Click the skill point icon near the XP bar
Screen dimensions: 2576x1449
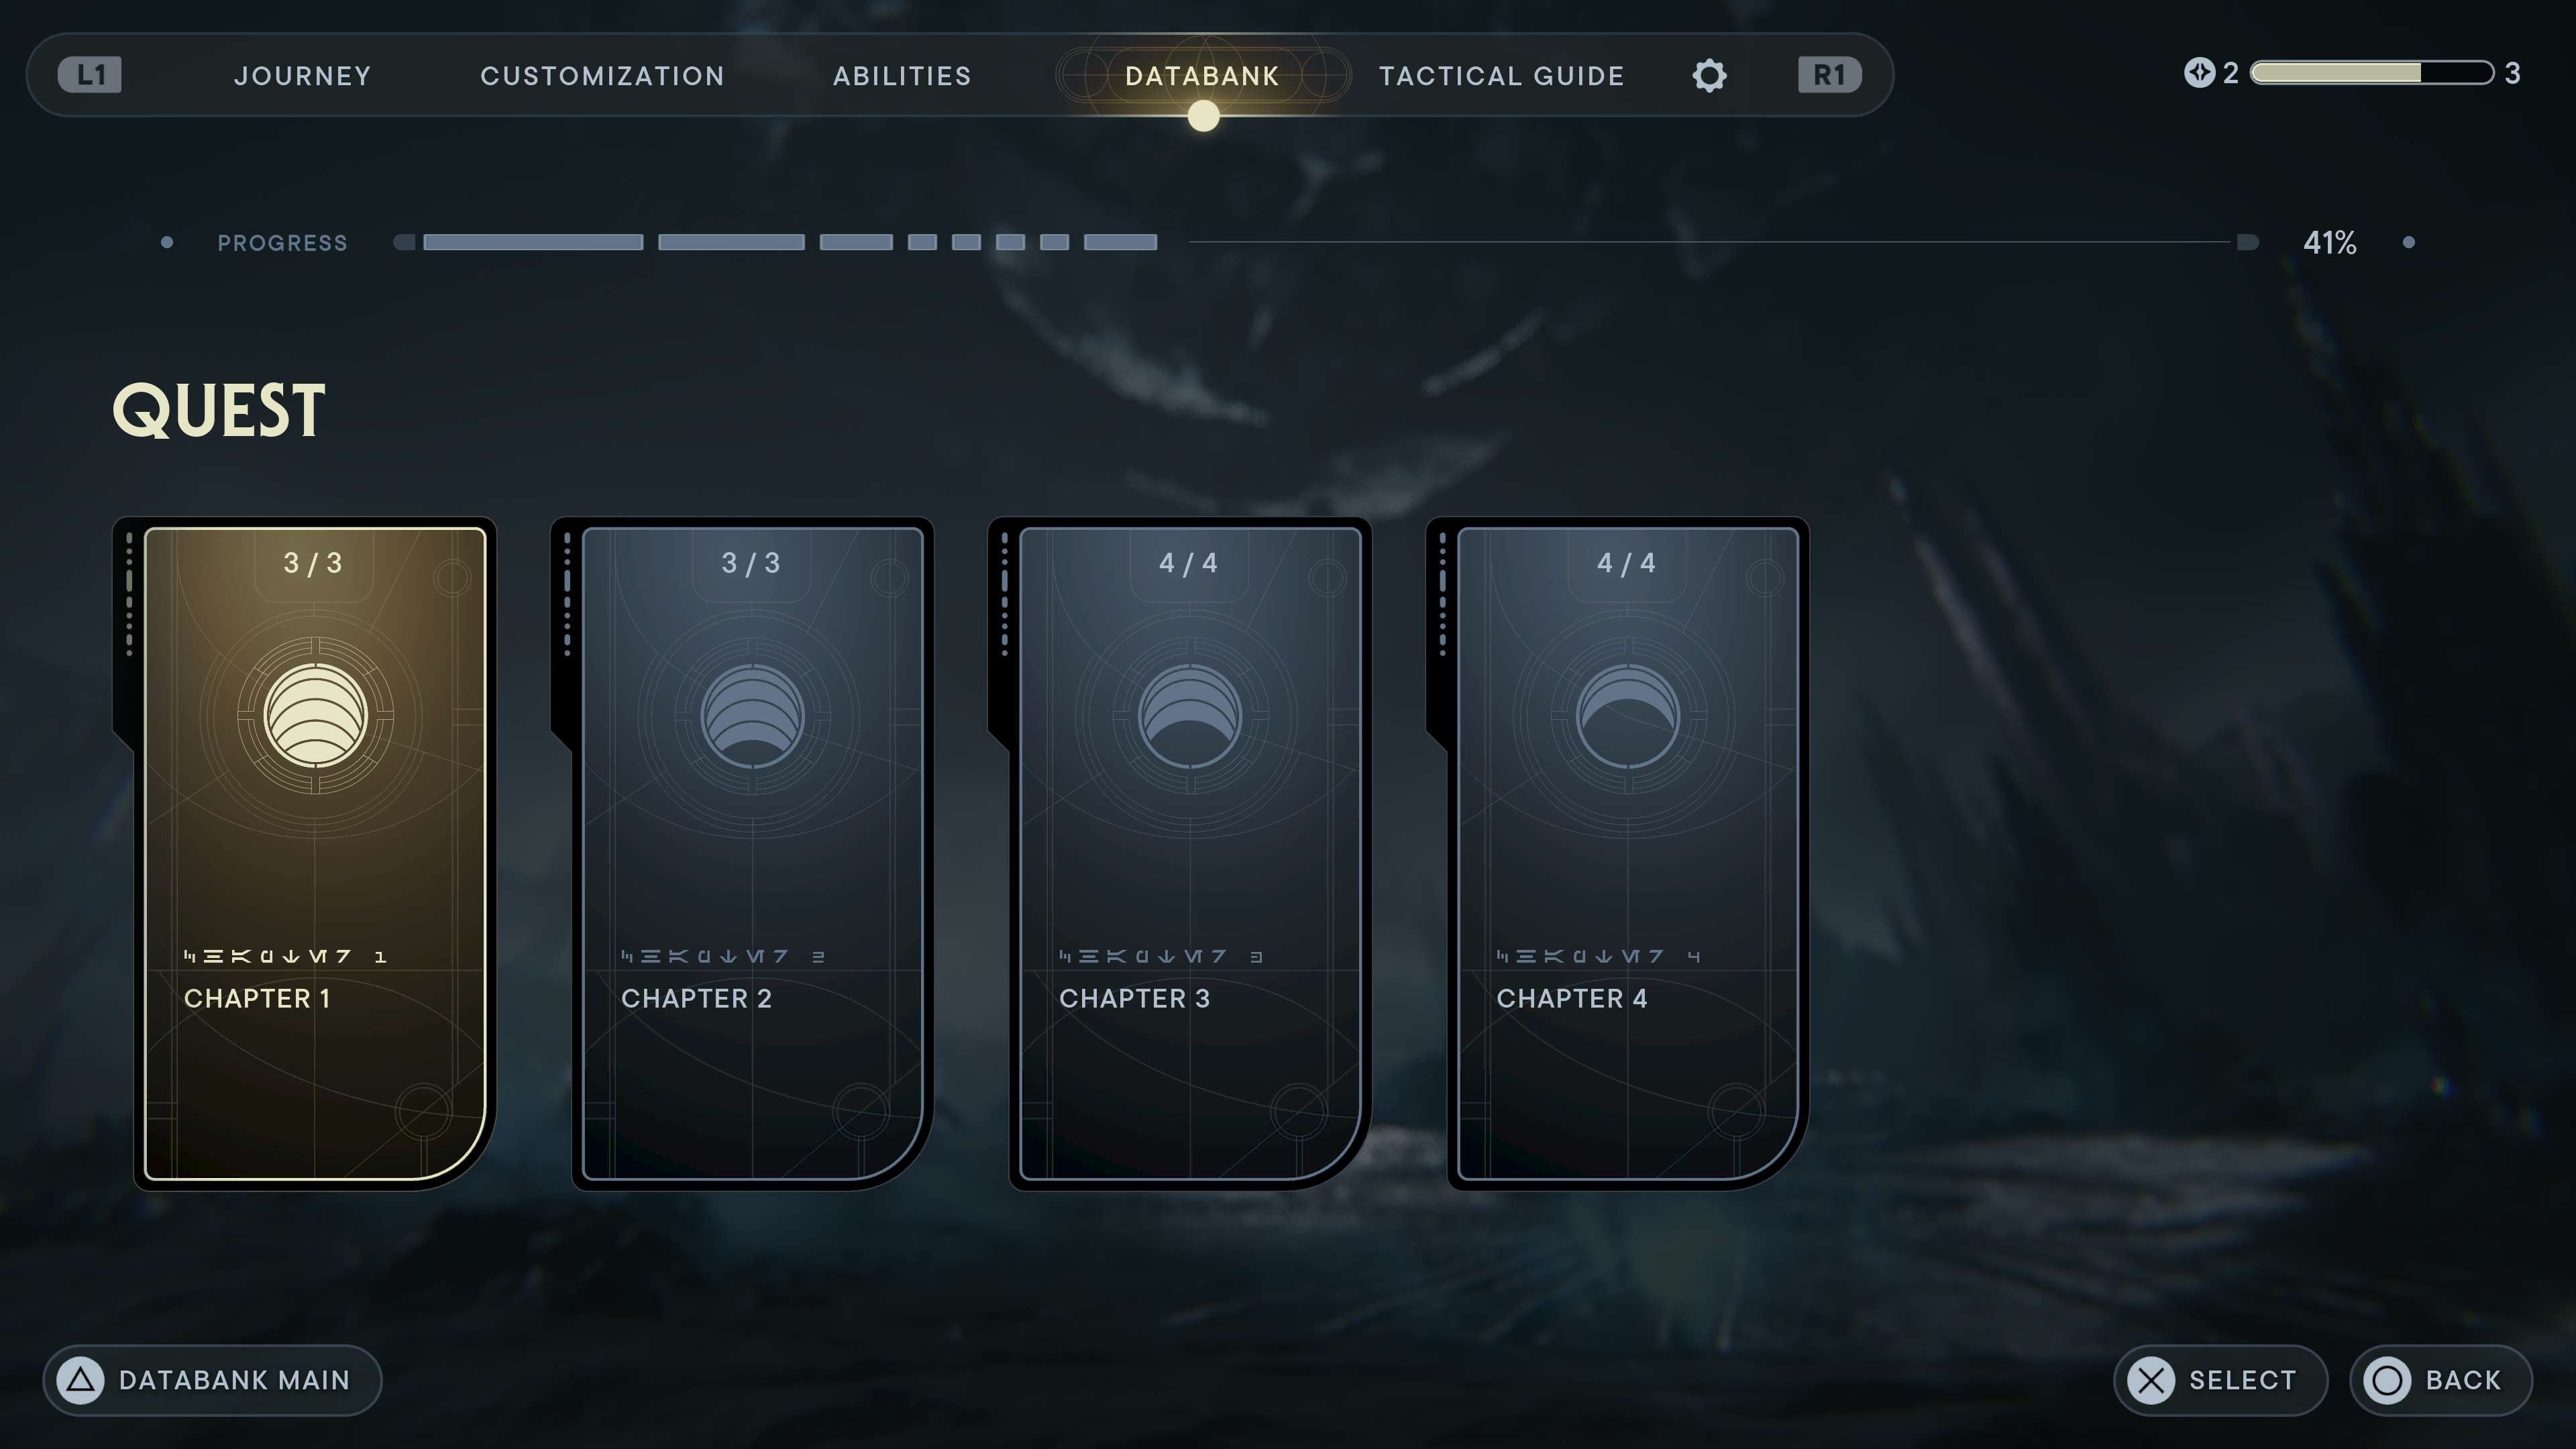(x=2198, y=73)
